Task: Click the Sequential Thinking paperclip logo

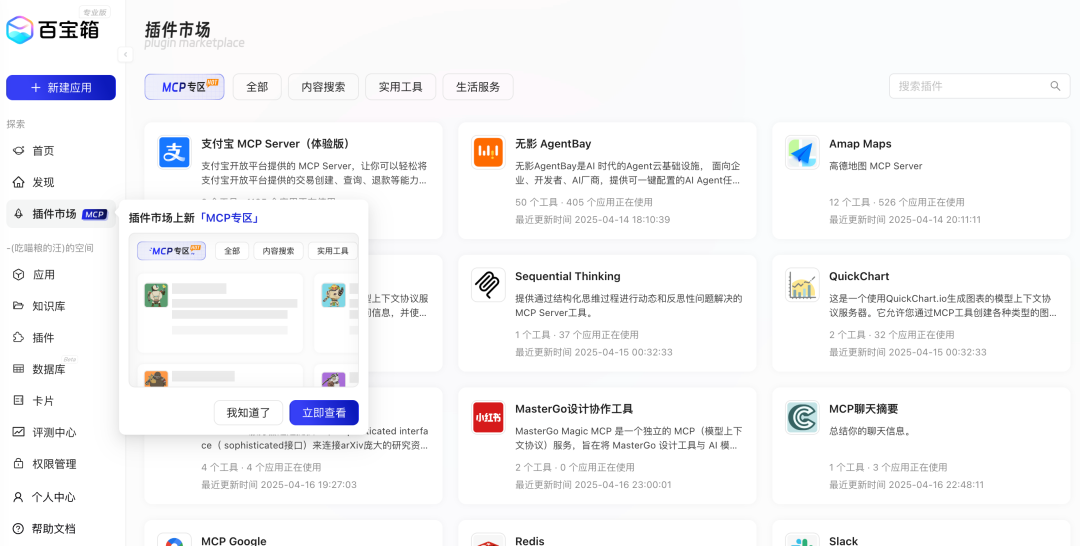Action: pos(488,284)
